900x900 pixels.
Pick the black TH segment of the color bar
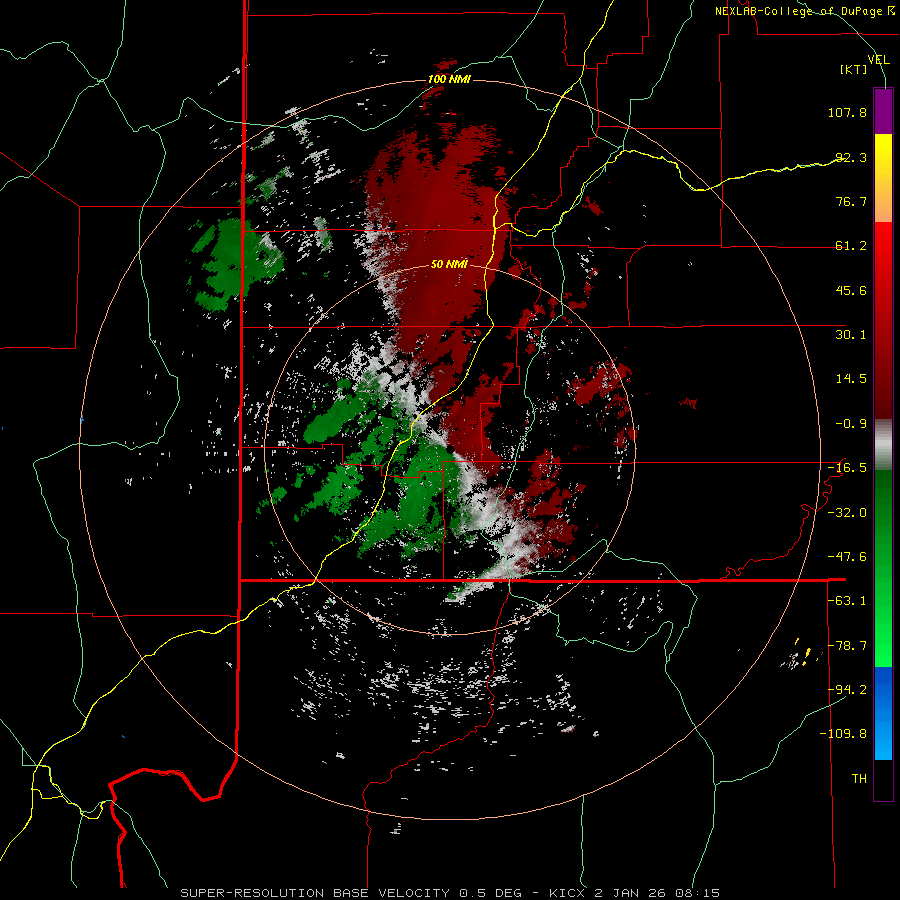pos(883,780)
